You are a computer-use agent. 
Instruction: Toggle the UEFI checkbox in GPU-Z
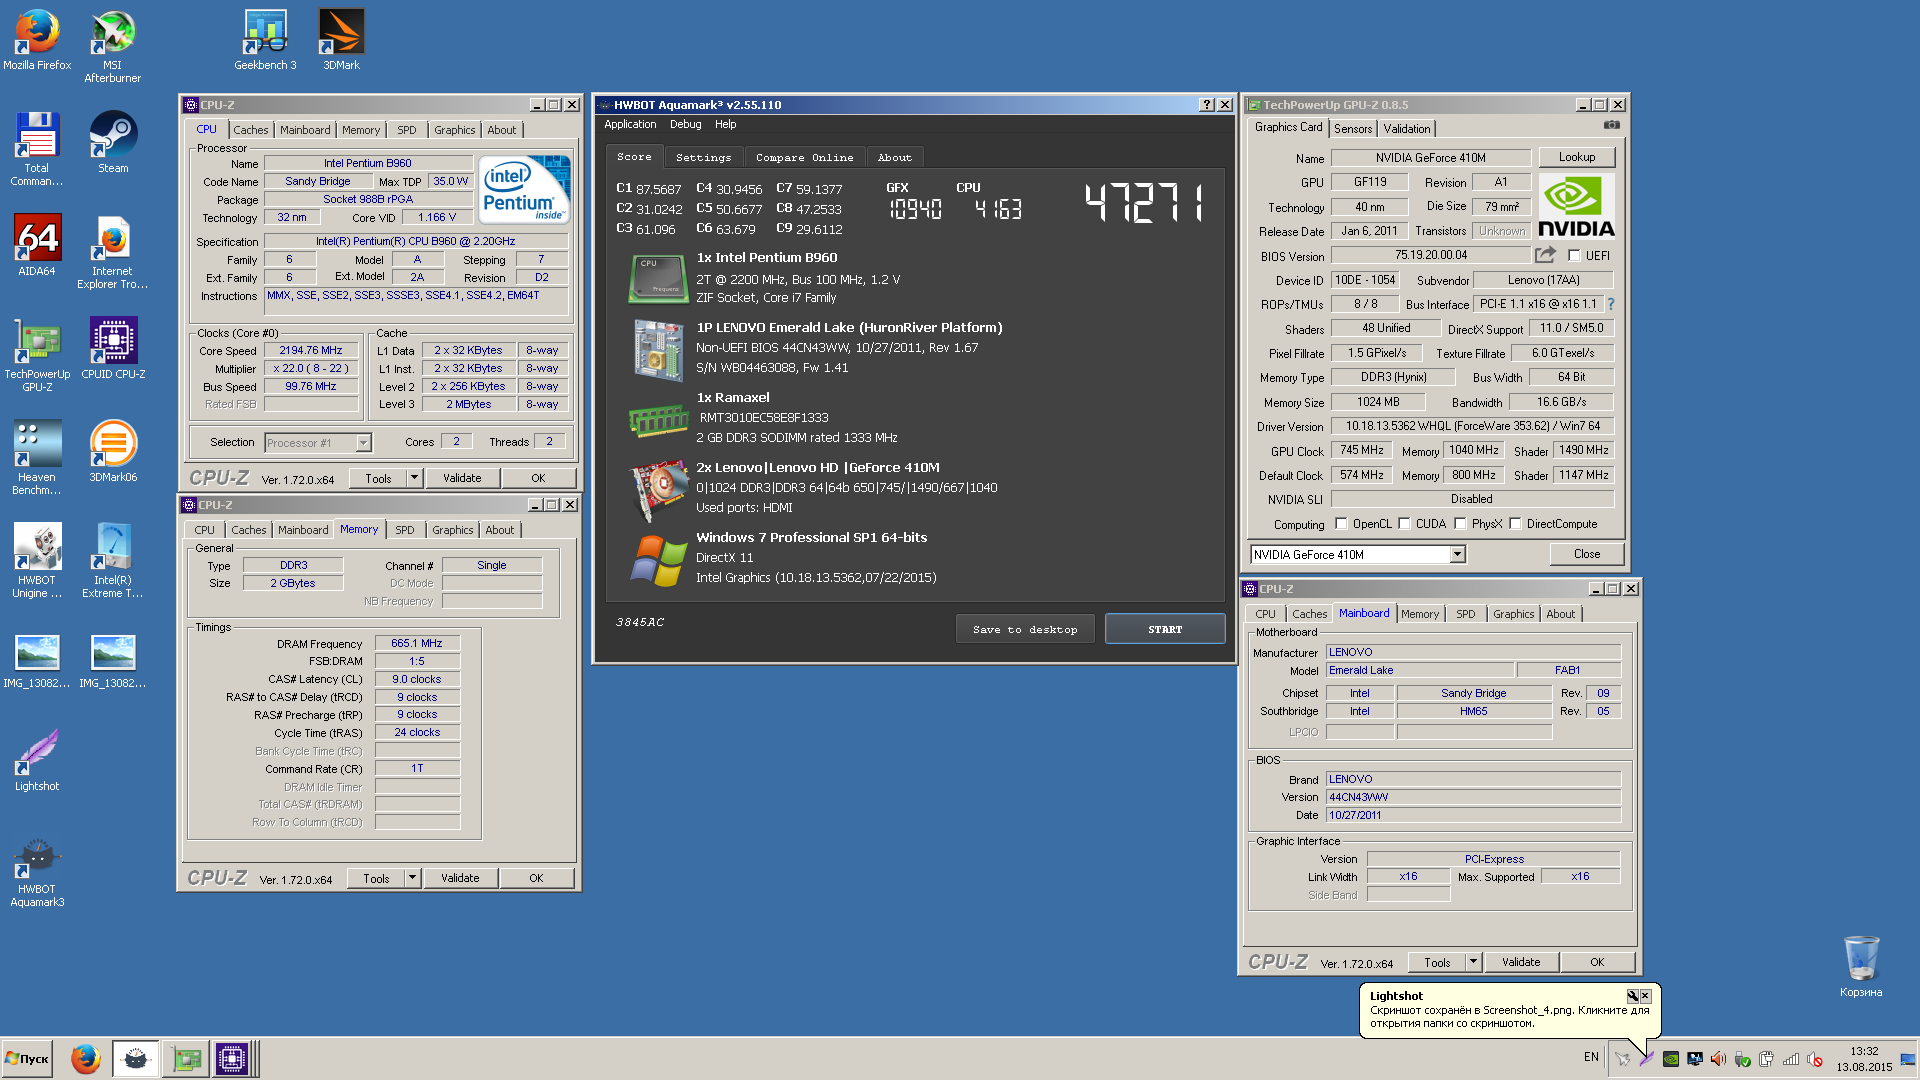(1574, 256)
